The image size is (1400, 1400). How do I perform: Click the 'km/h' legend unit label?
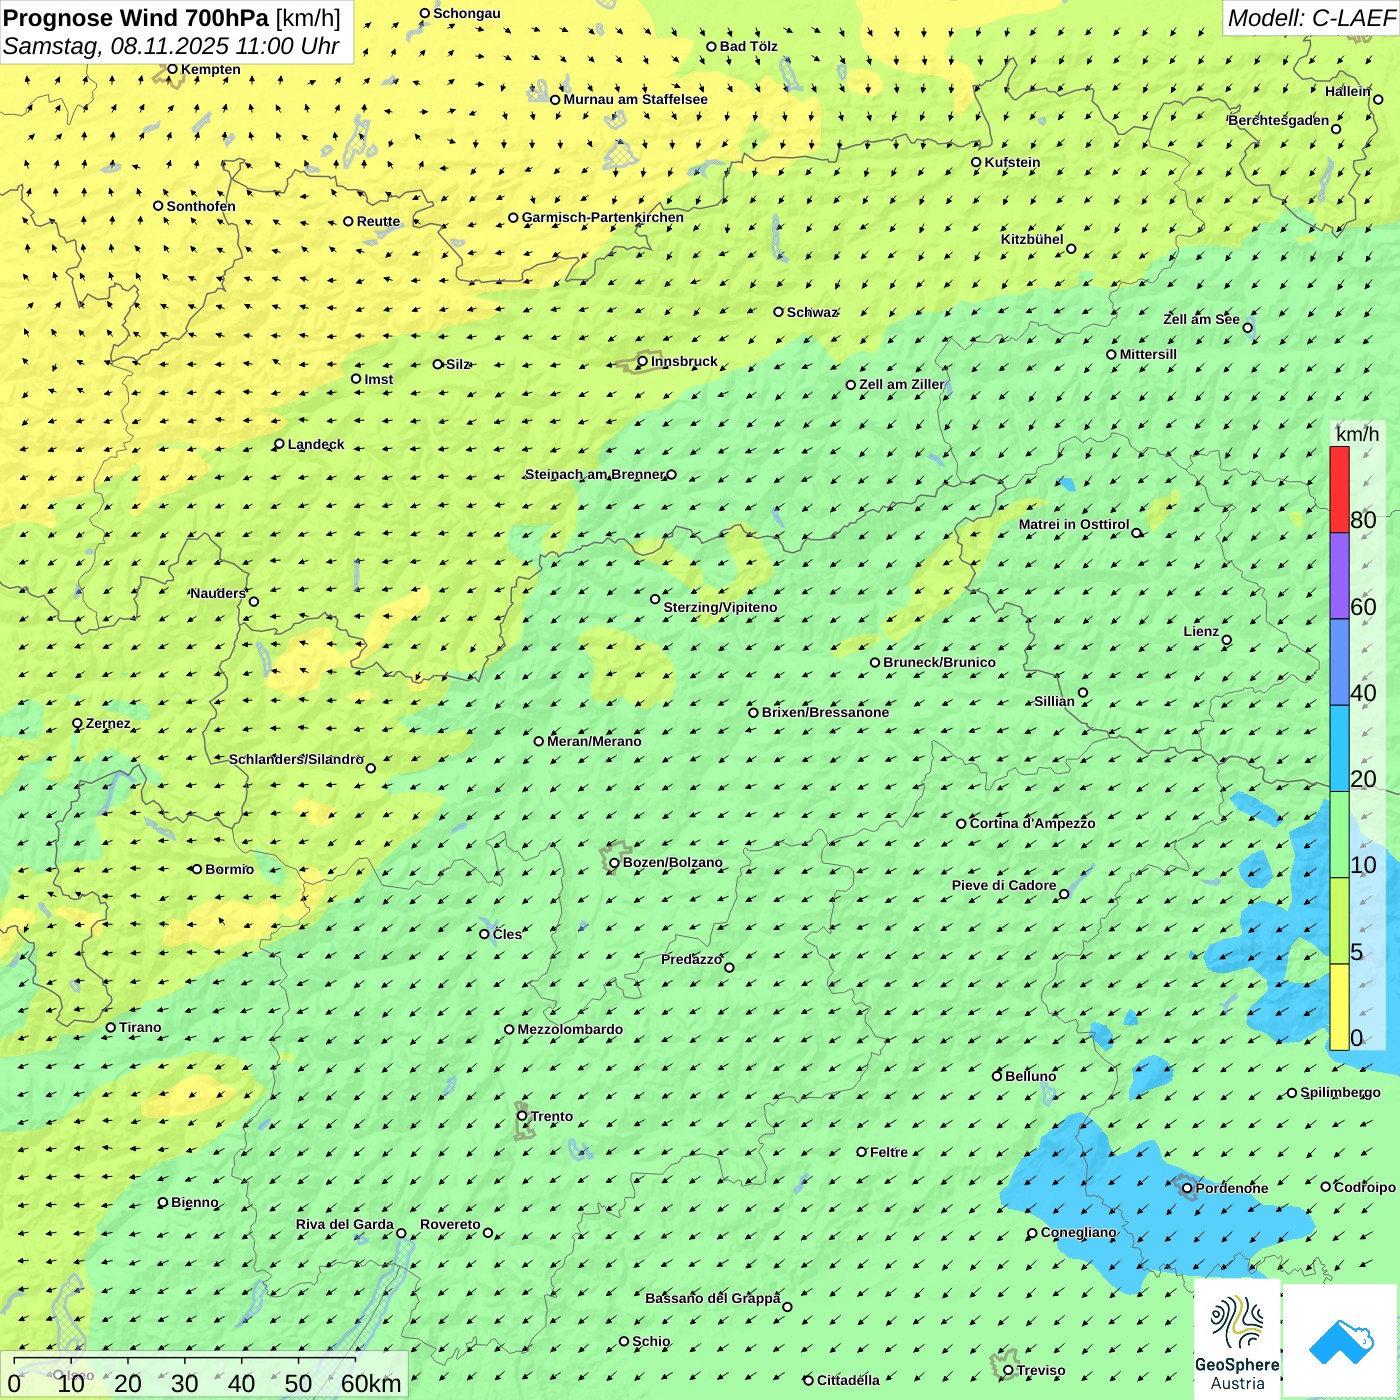(1357, 434)
